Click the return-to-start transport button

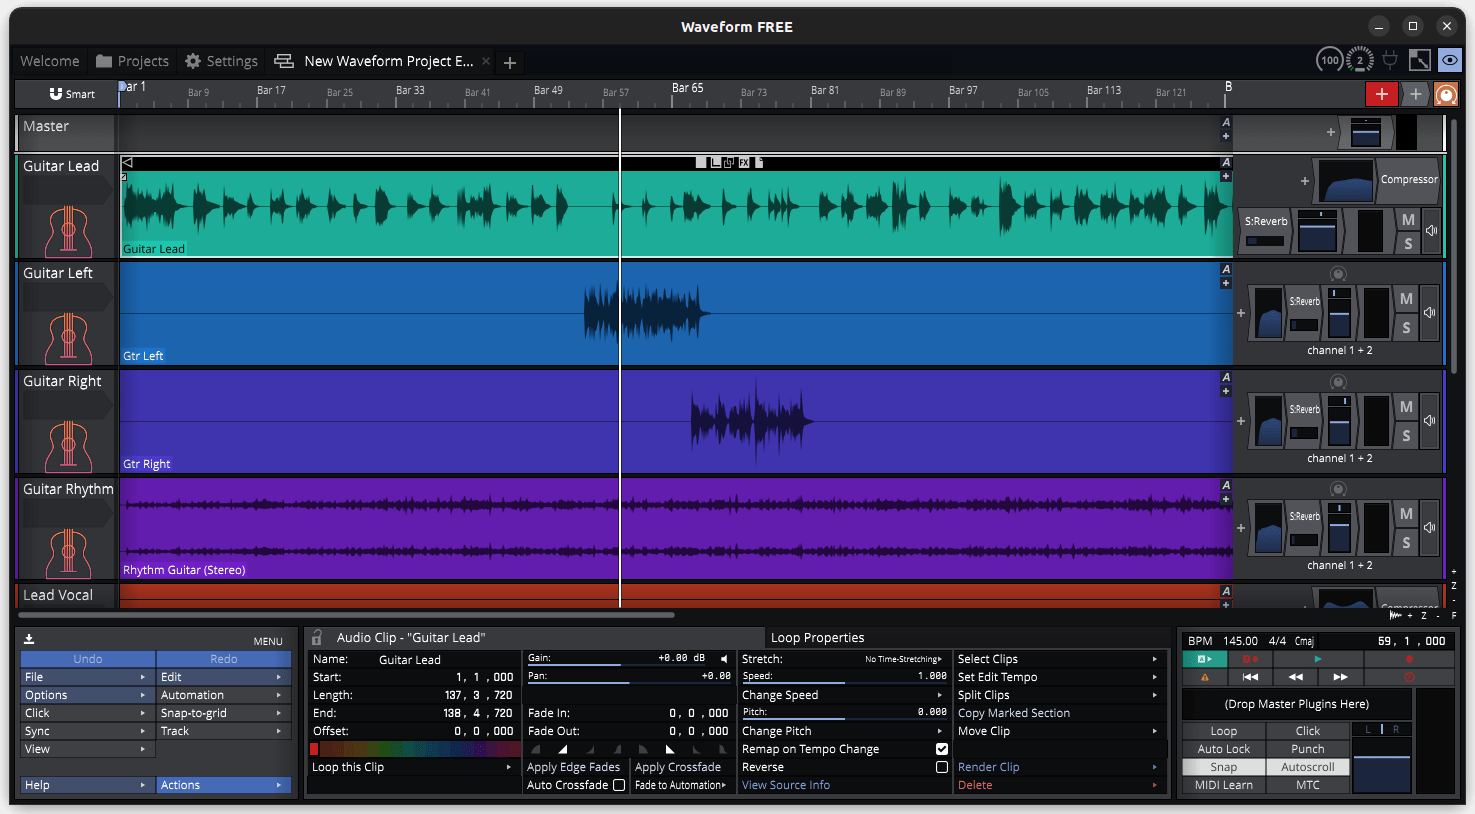[1250, 677]
